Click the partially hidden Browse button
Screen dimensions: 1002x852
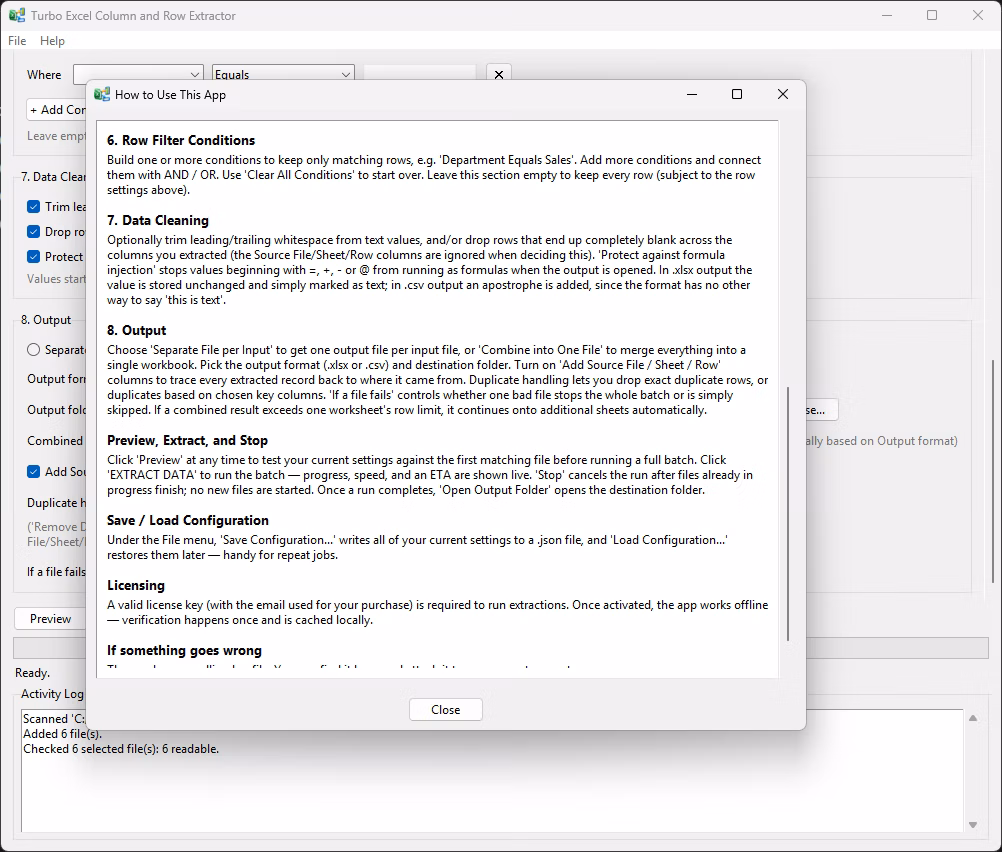822,410
